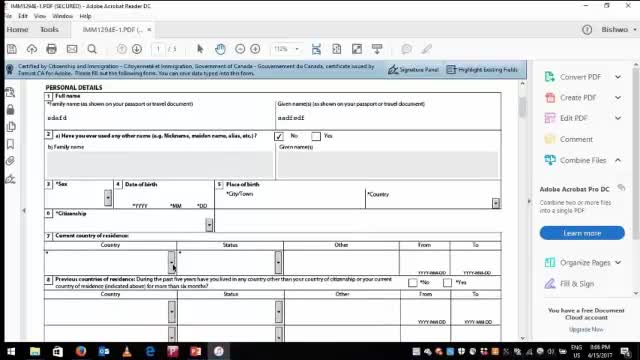Expand the Organize Pages options
640x360 pixels.
click(618, 262)
